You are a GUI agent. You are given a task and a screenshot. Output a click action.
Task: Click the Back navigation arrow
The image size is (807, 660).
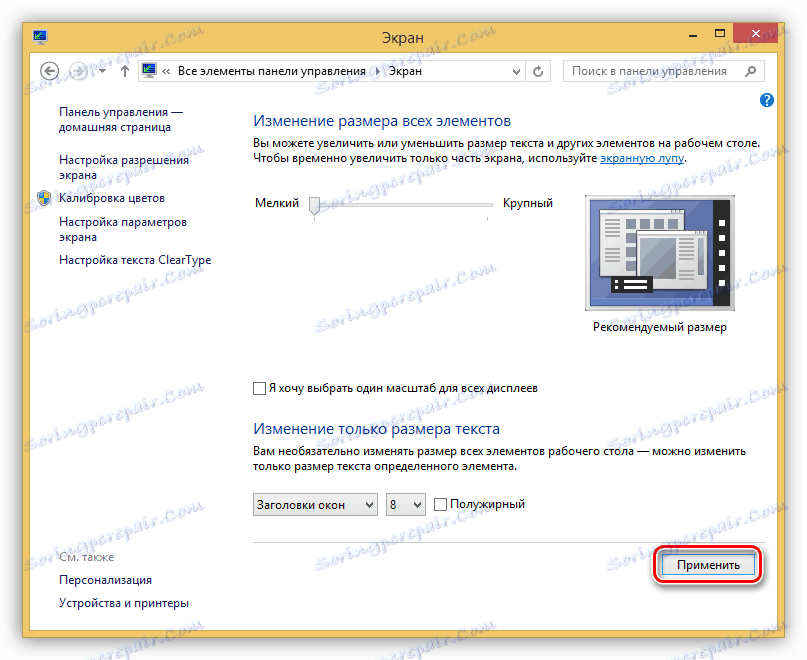tap(49, 70)
